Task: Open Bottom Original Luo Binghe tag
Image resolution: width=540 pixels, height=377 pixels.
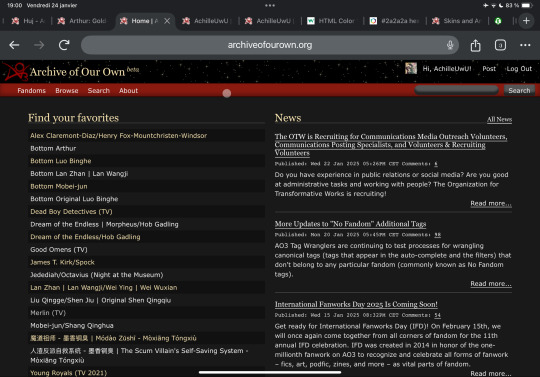Action: [x=74, y=199]
